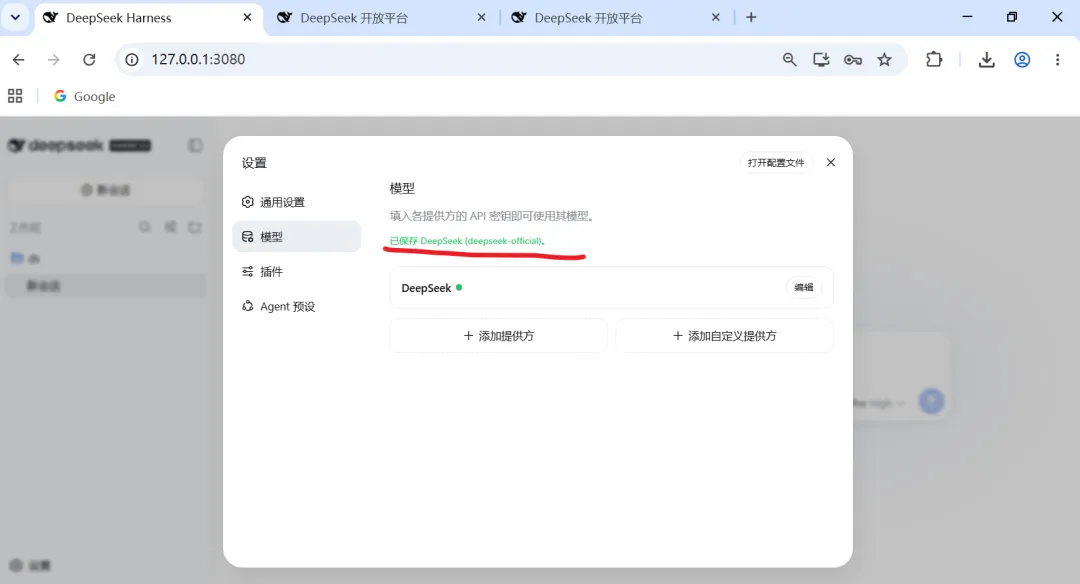Click the 设置 dialog title
The image size is (1080, 584).
(x=254, y=163)
